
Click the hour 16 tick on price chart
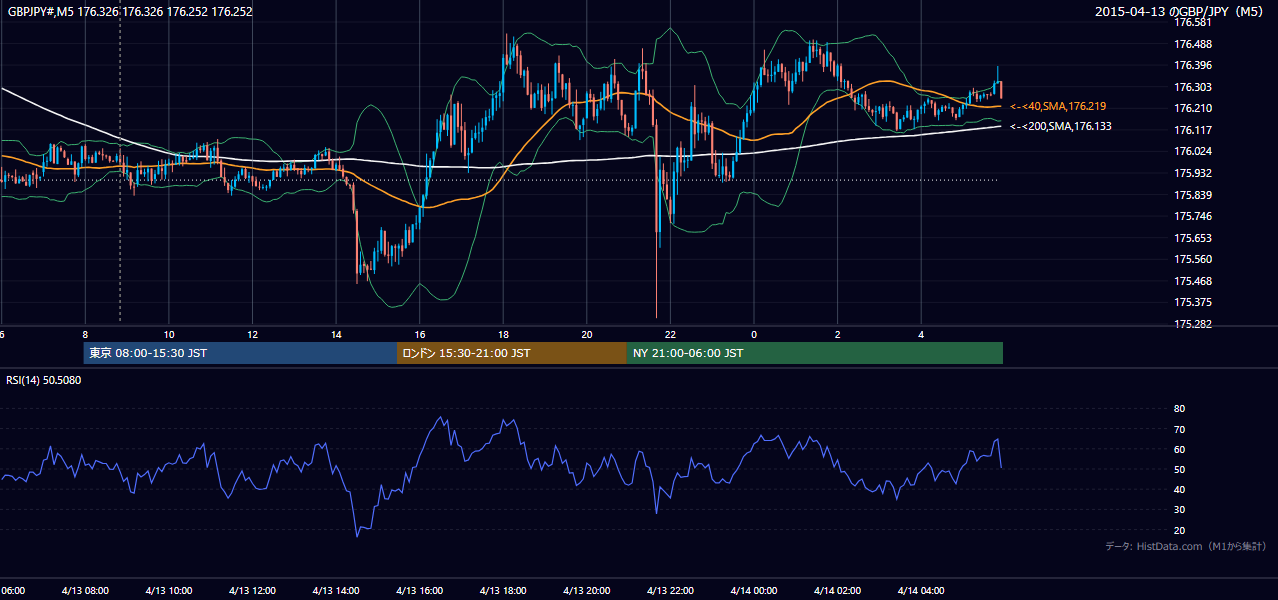(x=420, y=334)
